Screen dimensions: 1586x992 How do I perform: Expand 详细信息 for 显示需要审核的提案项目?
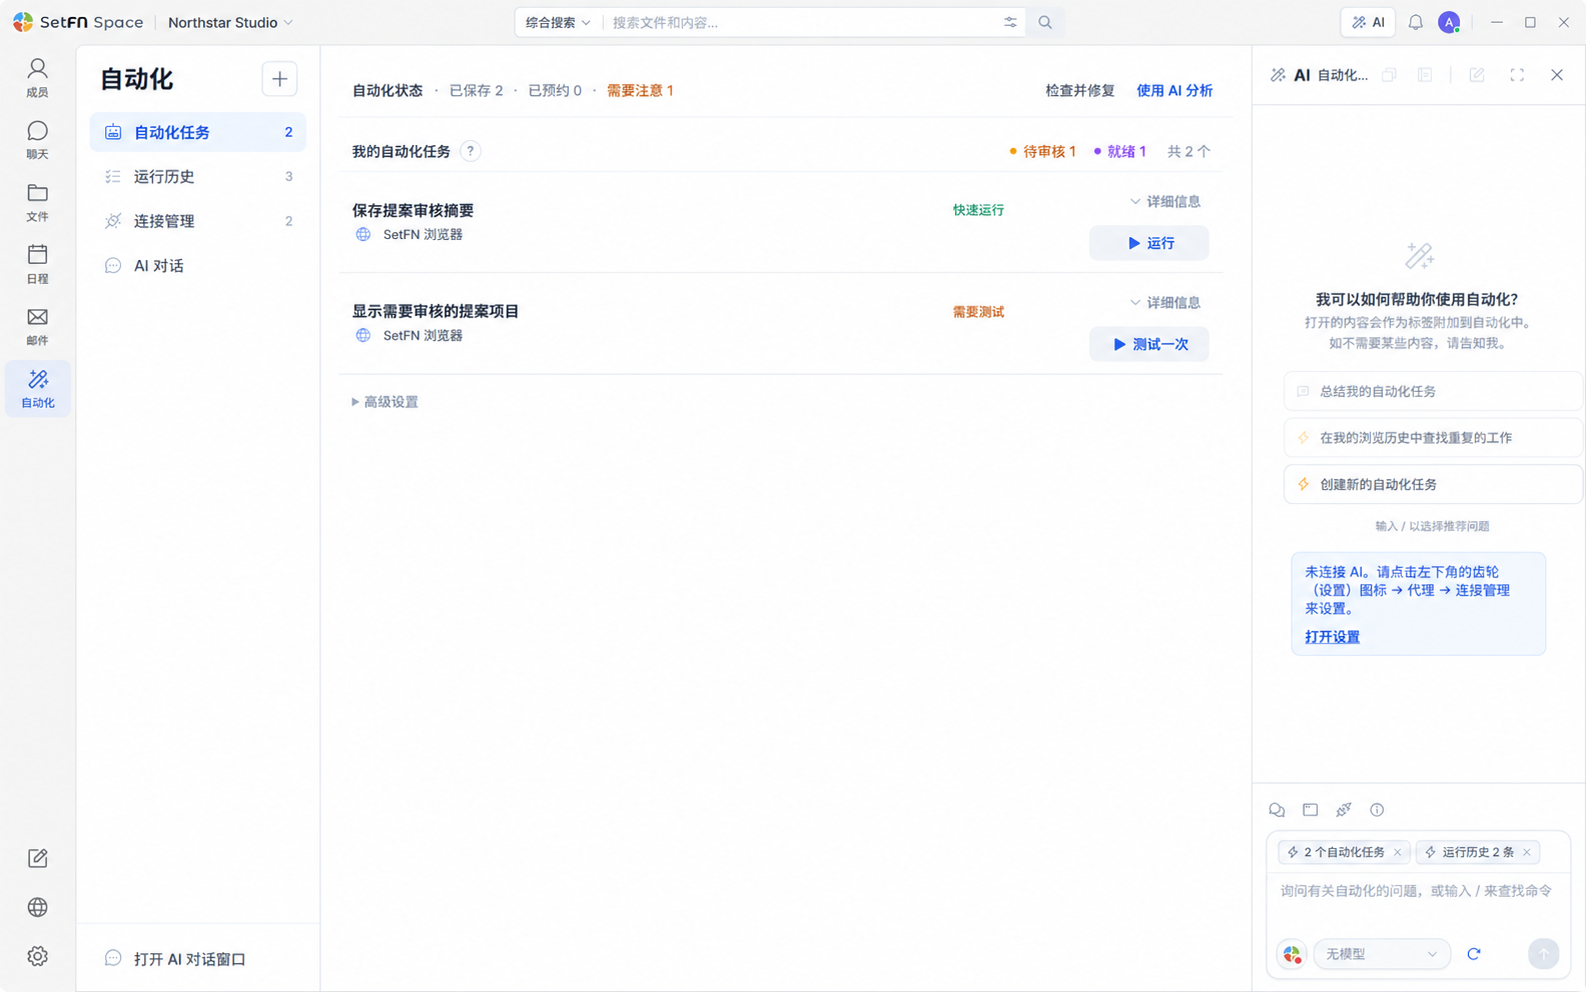coord(1165,303)
